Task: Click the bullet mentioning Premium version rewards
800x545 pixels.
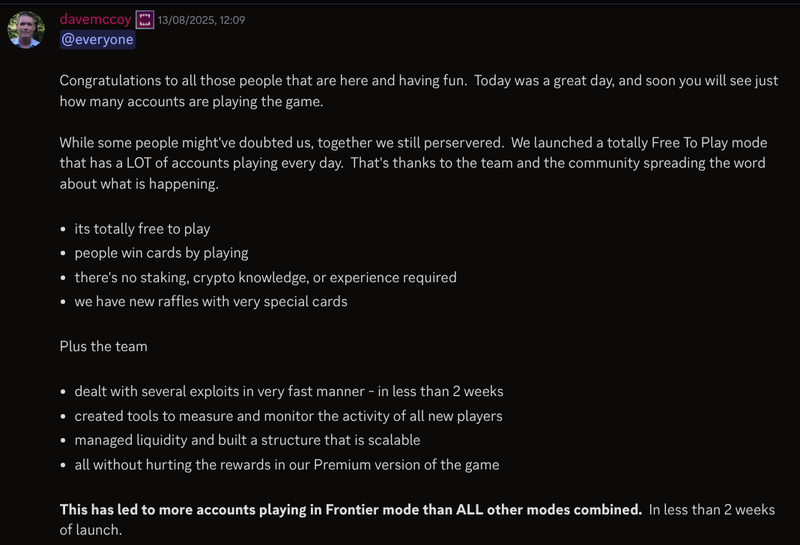Action: (286, 464)
